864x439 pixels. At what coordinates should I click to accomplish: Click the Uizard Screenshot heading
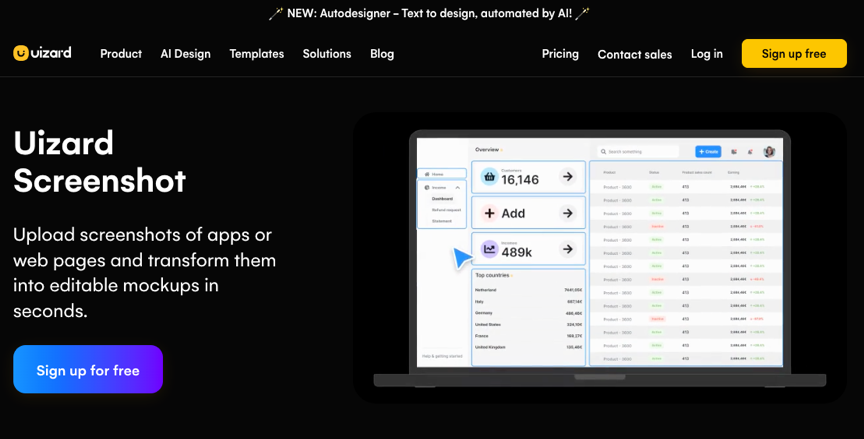(100, 161)
